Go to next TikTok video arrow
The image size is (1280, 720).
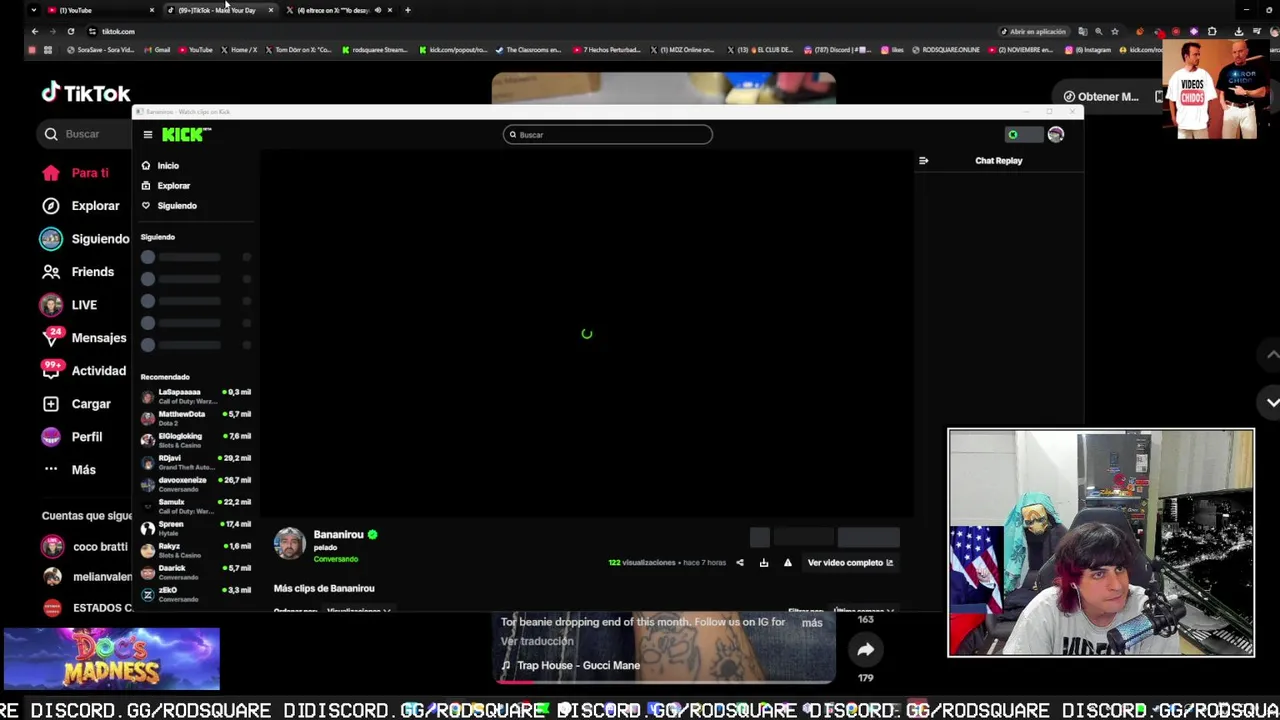pos(1272,402)
